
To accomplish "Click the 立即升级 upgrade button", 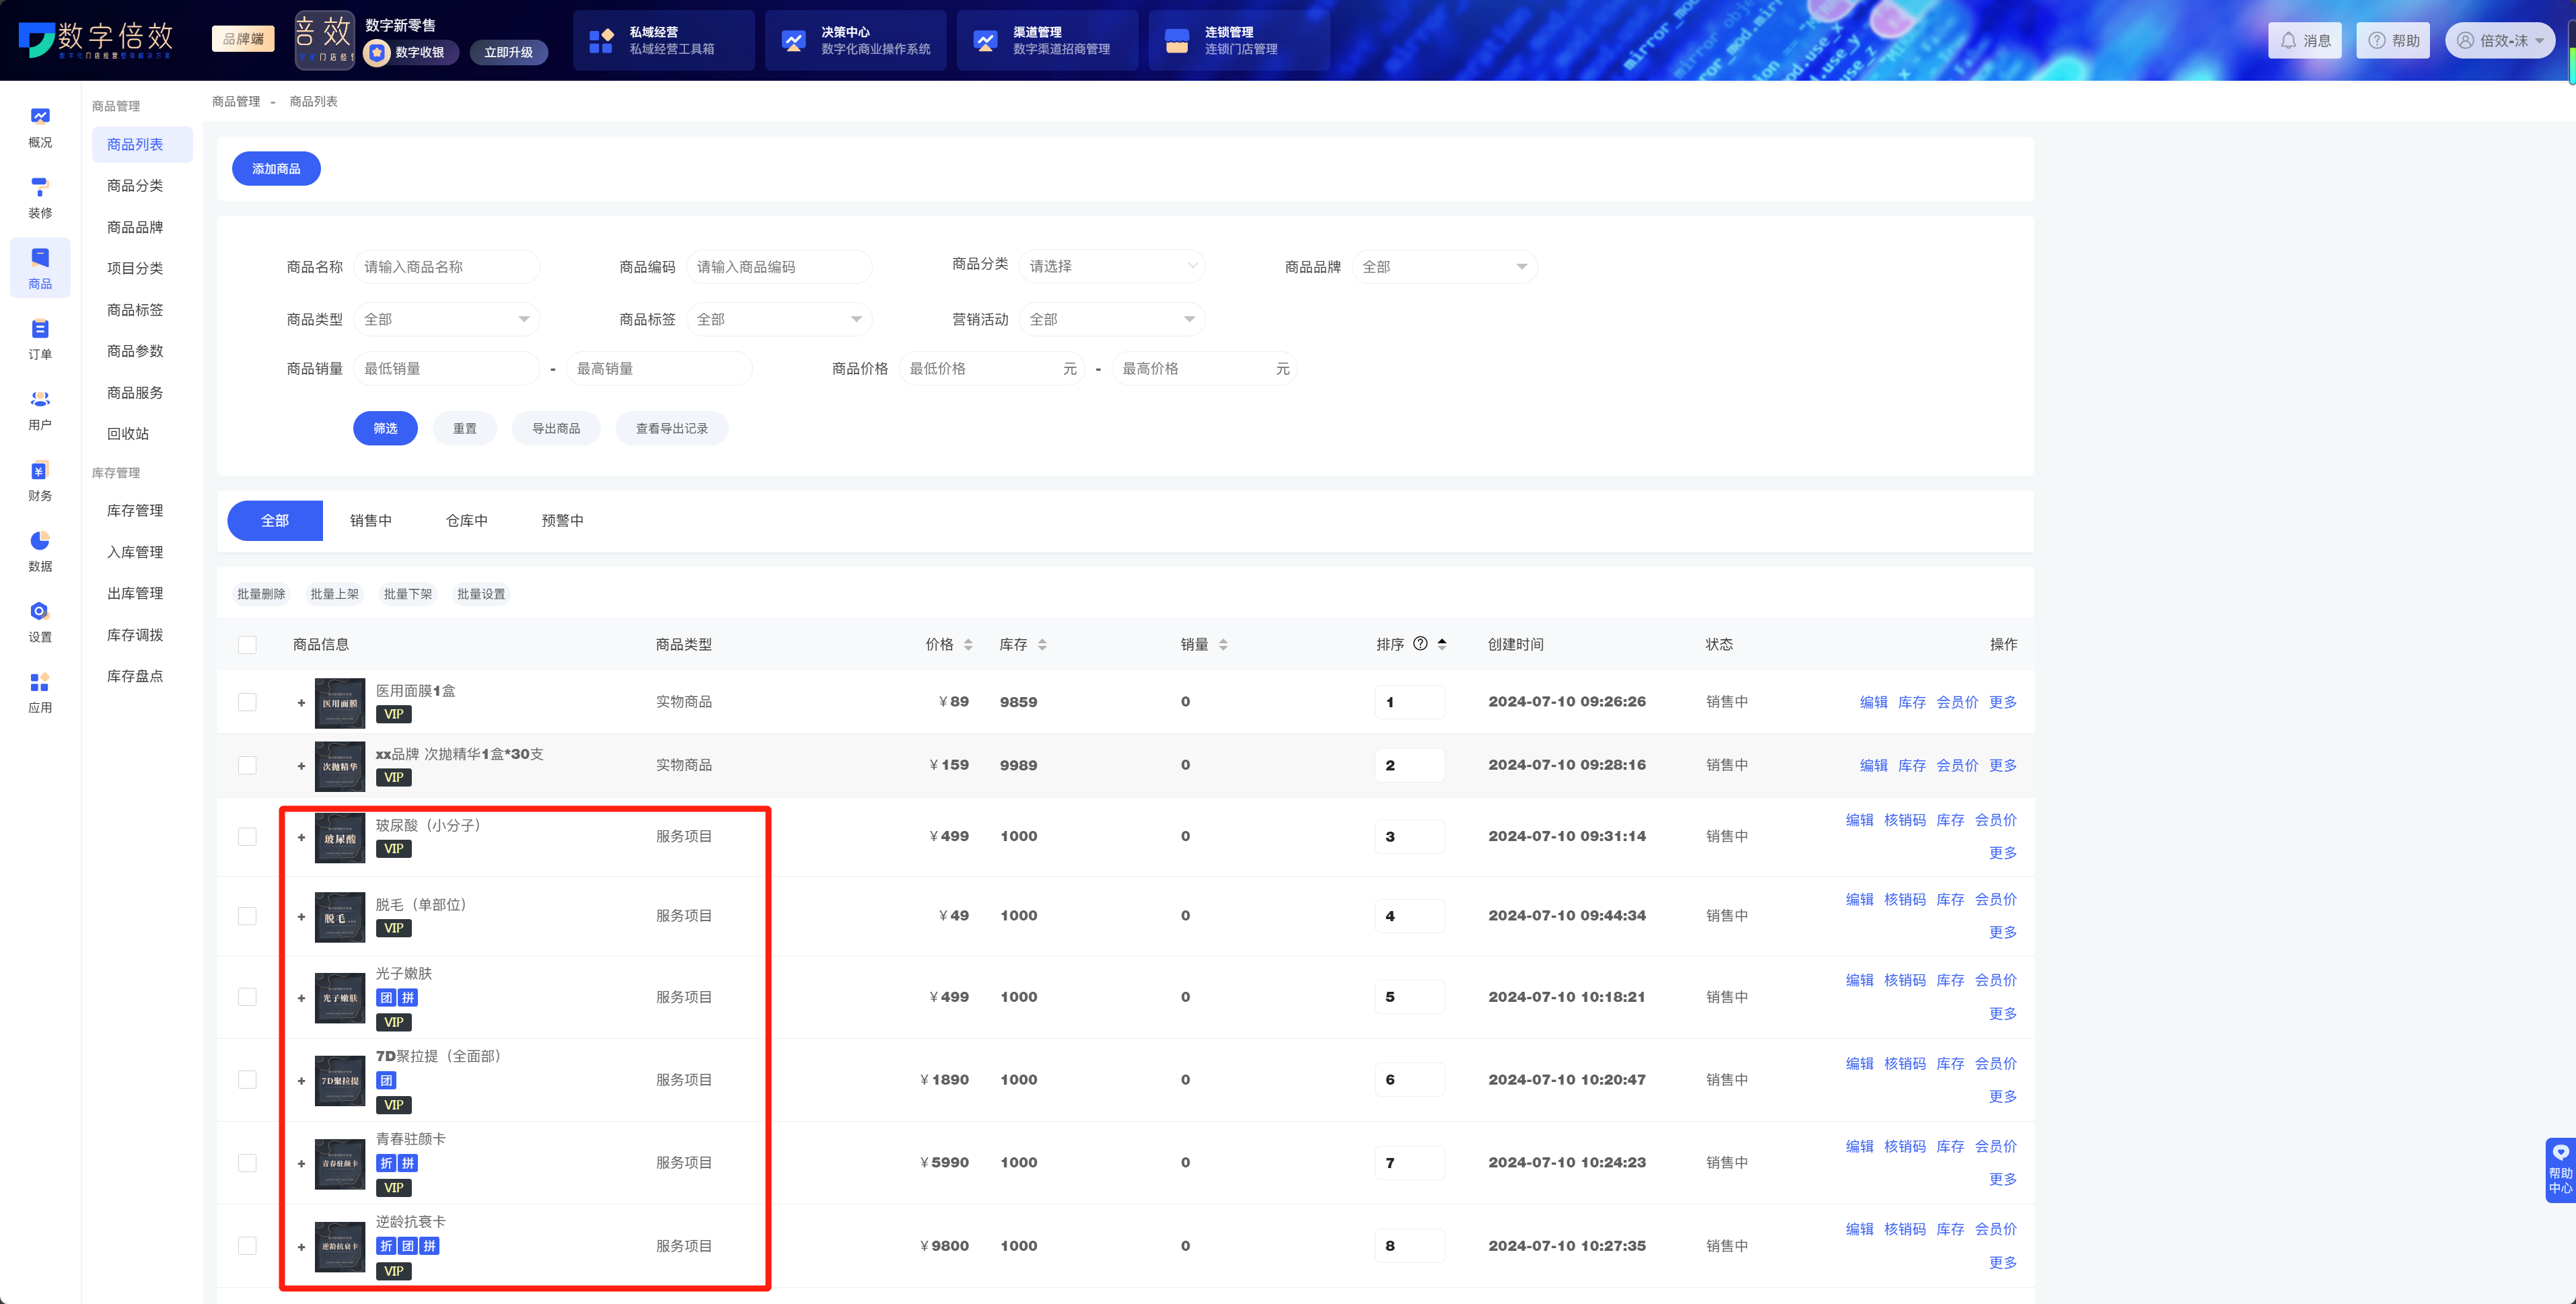I will pyautogui.click(x=509, y=52).
